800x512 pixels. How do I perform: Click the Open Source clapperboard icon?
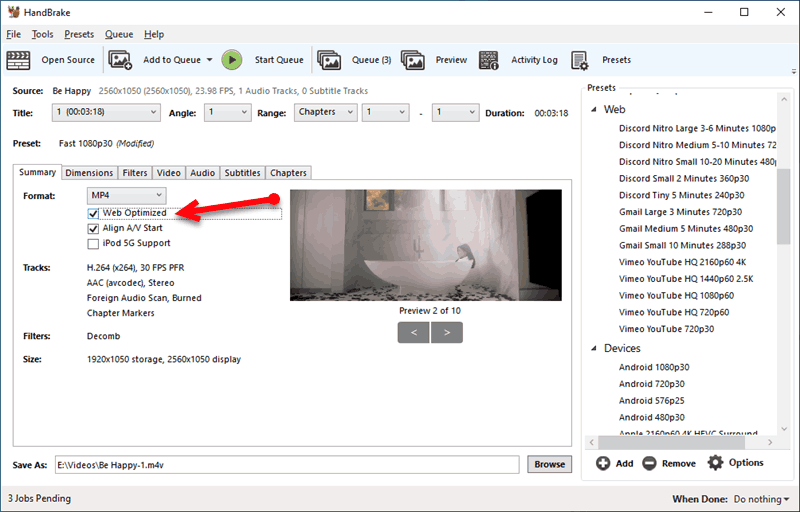pyautogui.click(x=18, y=60)
